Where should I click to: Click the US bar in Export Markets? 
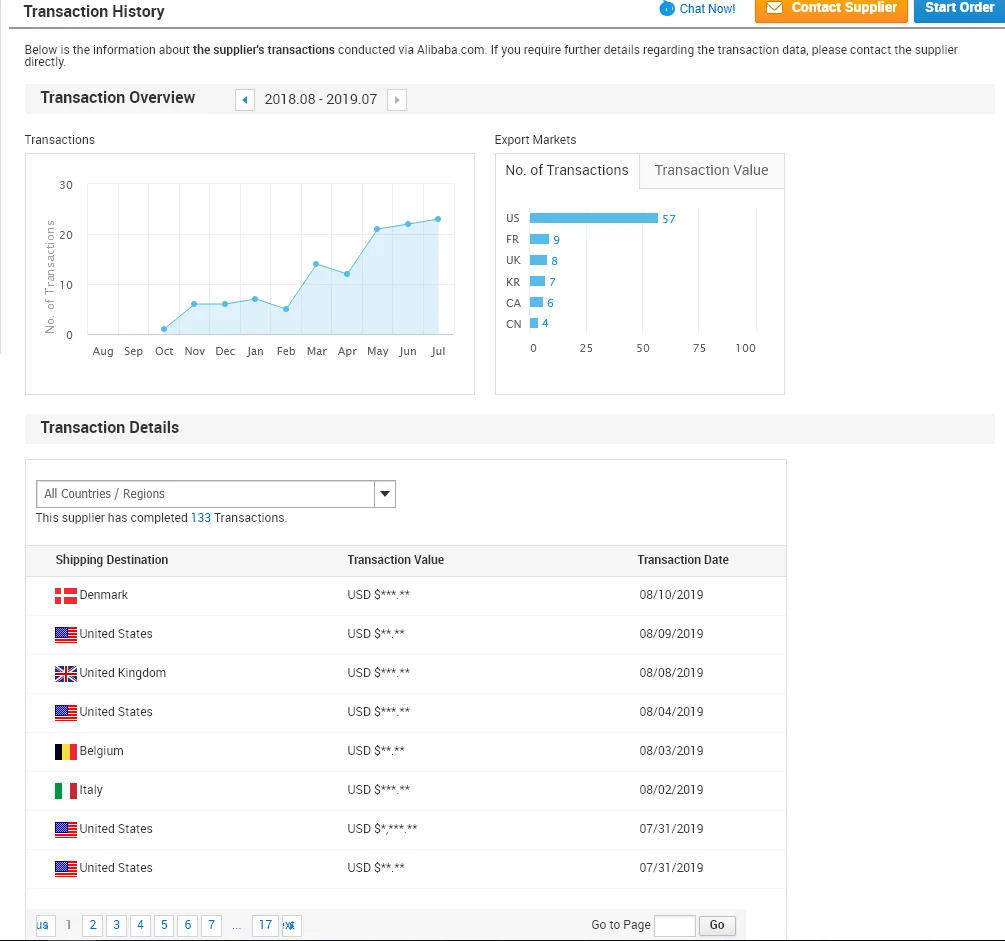click(x=594, y=218)
